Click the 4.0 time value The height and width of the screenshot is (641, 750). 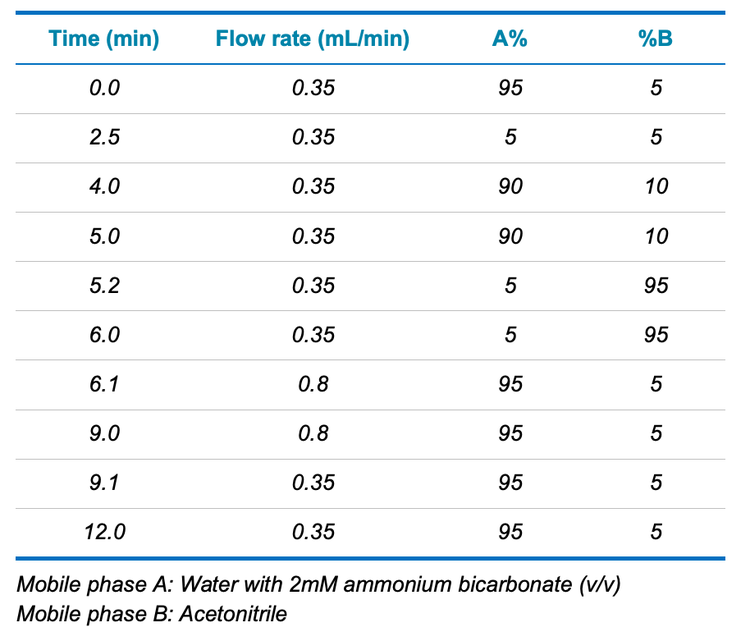104,187
